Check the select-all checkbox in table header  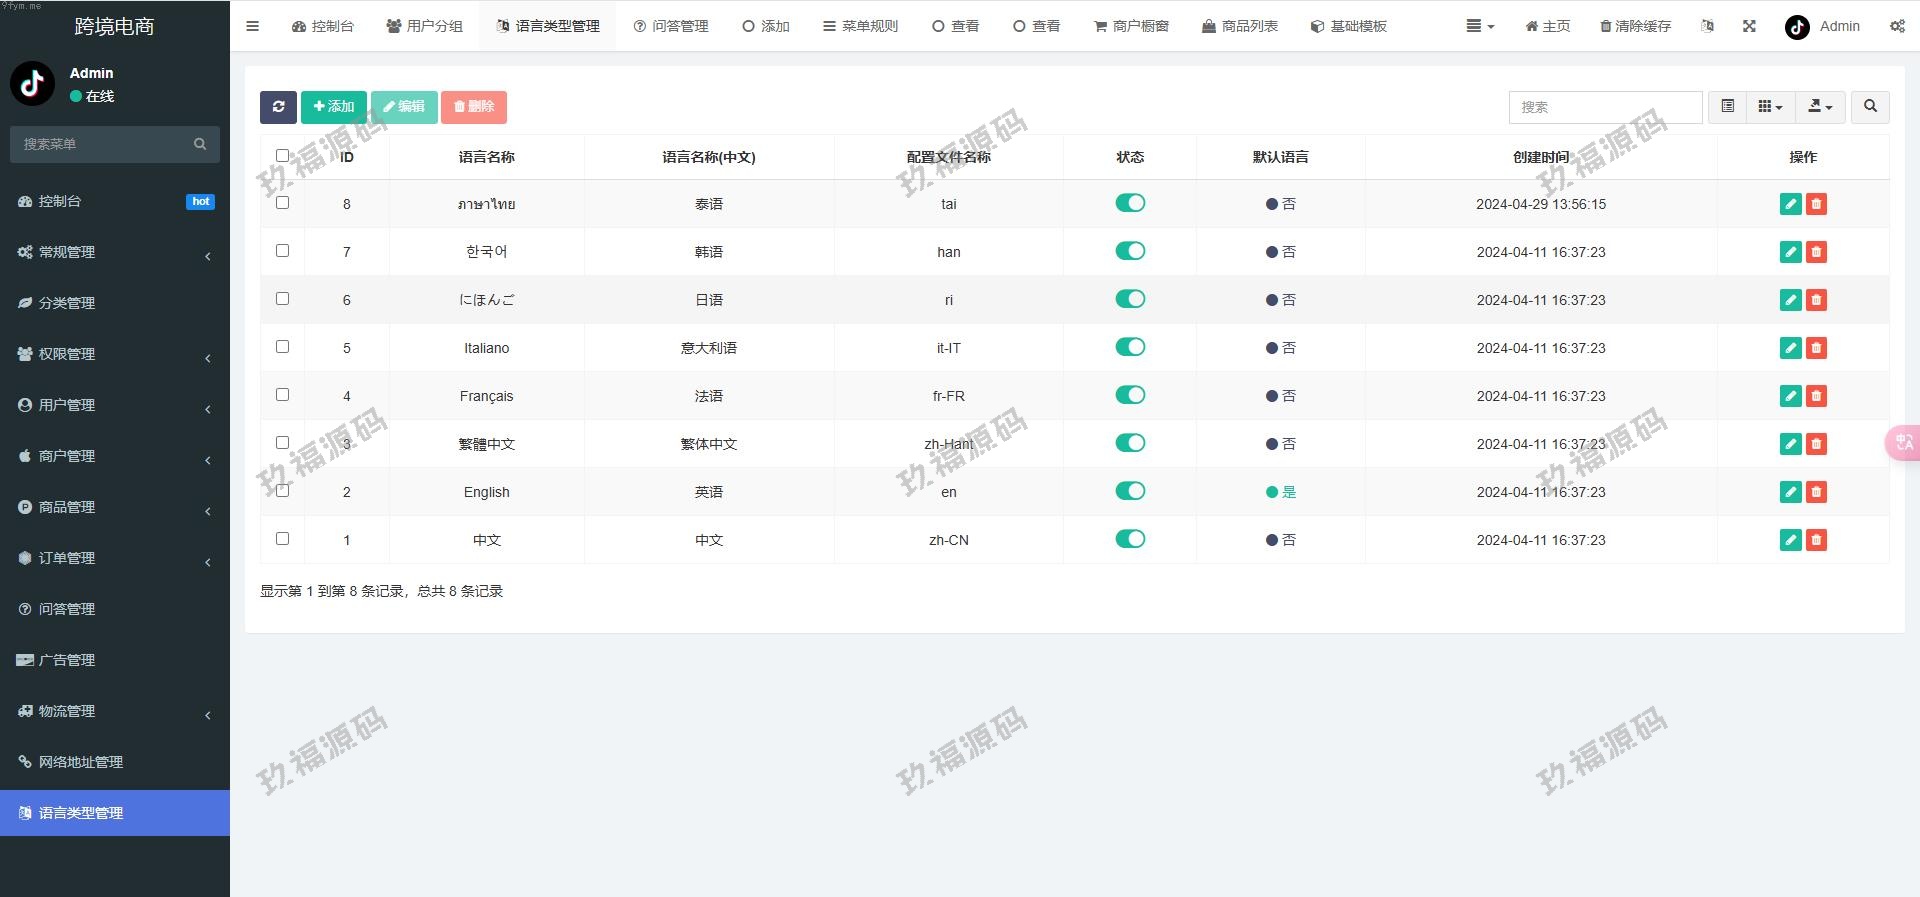[x=282, y=156]
